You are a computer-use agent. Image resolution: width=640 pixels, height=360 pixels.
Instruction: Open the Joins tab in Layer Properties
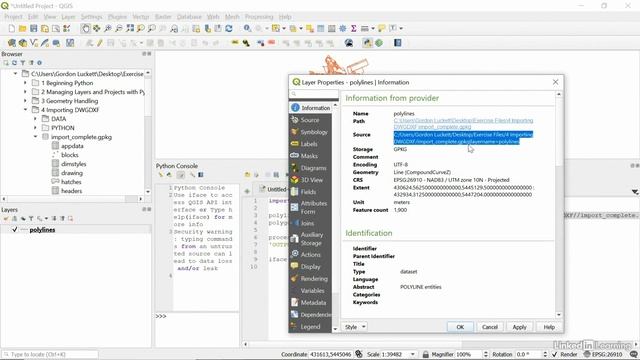click(311, 223)
